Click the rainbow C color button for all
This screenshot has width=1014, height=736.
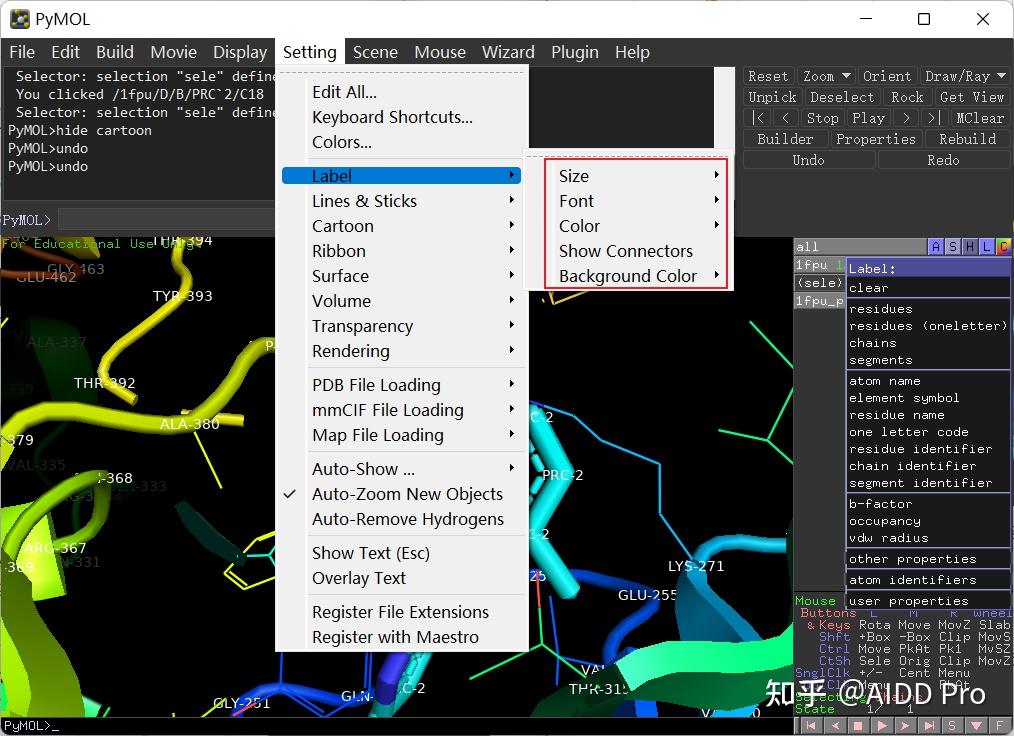[1003, 247]
